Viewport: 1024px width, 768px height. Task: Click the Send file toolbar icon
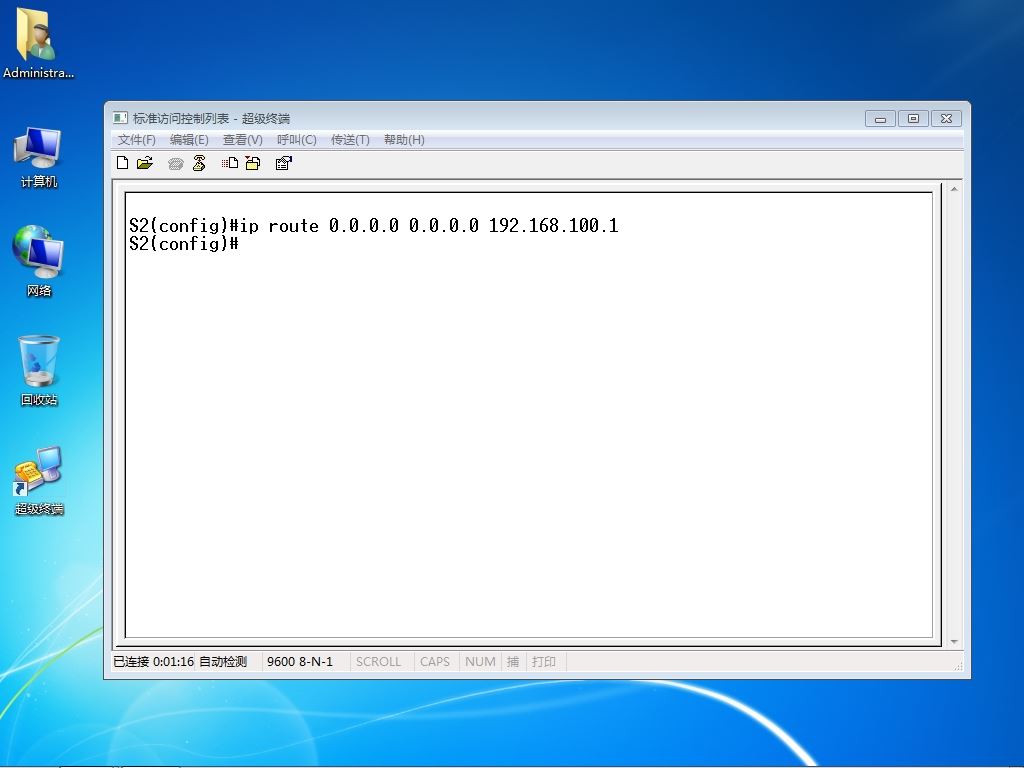pos(229,163)
